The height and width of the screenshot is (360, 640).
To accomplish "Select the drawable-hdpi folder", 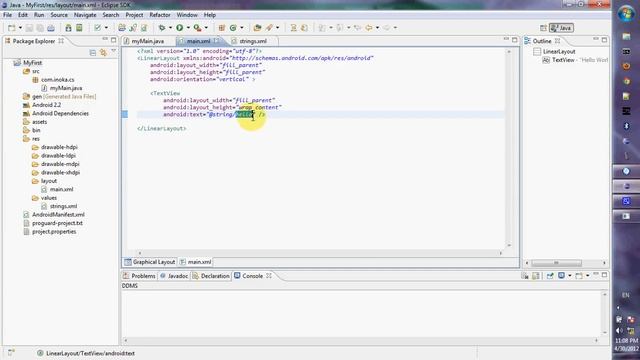I will point(59,147).
